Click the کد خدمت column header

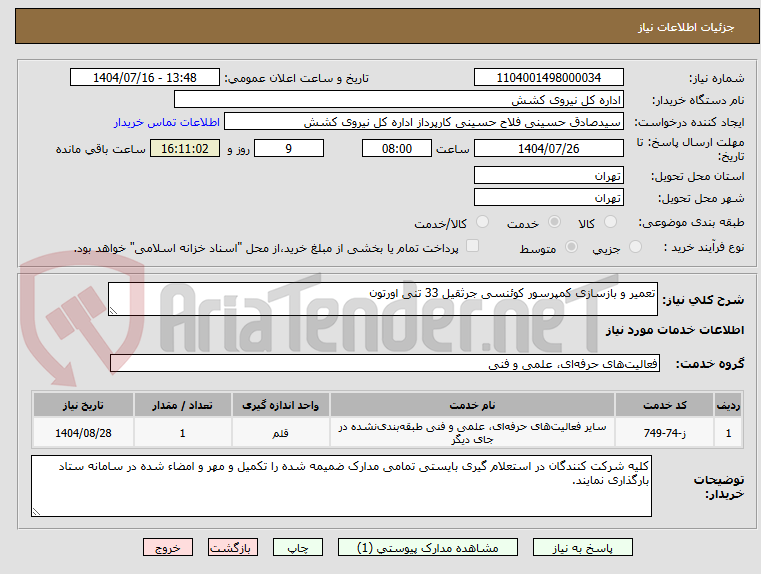coord(664,405)
